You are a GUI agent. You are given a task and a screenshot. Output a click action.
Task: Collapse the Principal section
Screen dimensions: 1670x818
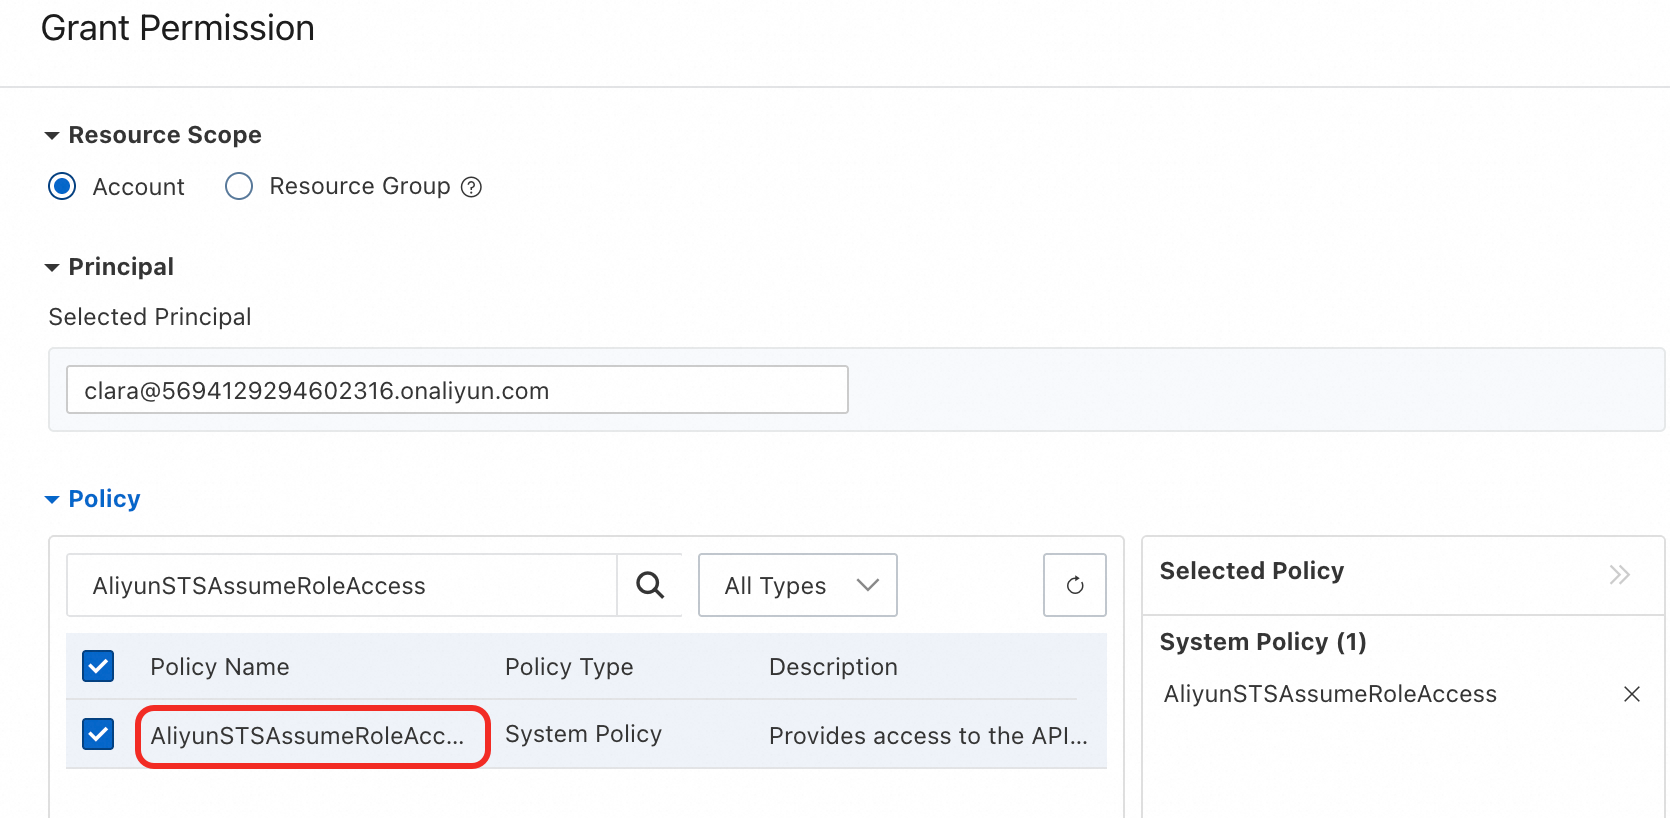53,268
